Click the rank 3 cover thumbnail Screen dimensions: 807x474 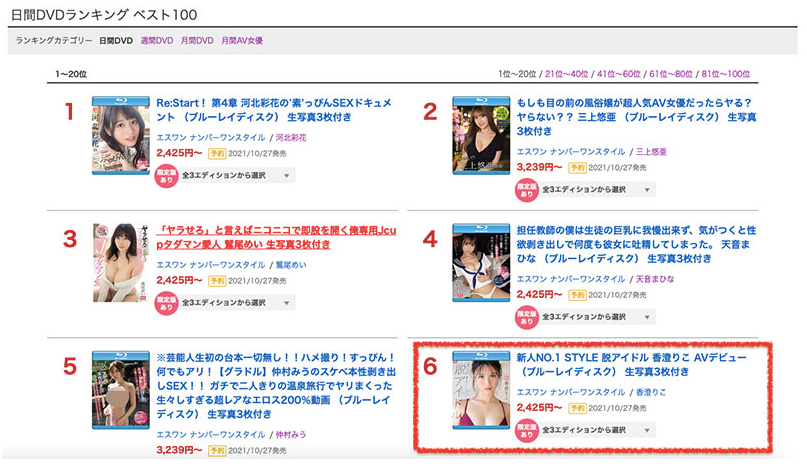click(121, 262)
